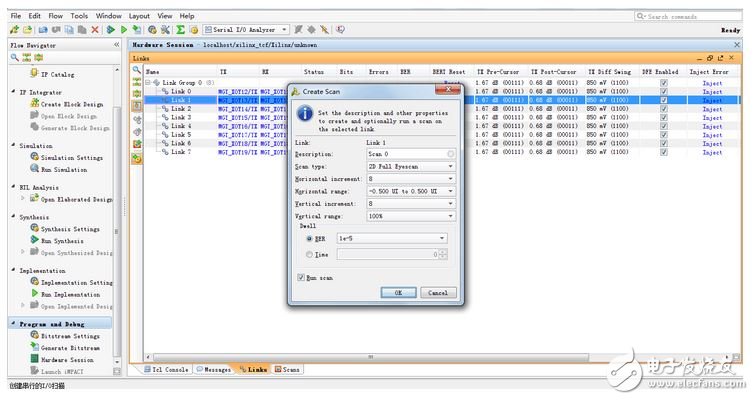Select the BER dwell radio button
The width and height of the screenshot is (754, 400).
point(310,239)
